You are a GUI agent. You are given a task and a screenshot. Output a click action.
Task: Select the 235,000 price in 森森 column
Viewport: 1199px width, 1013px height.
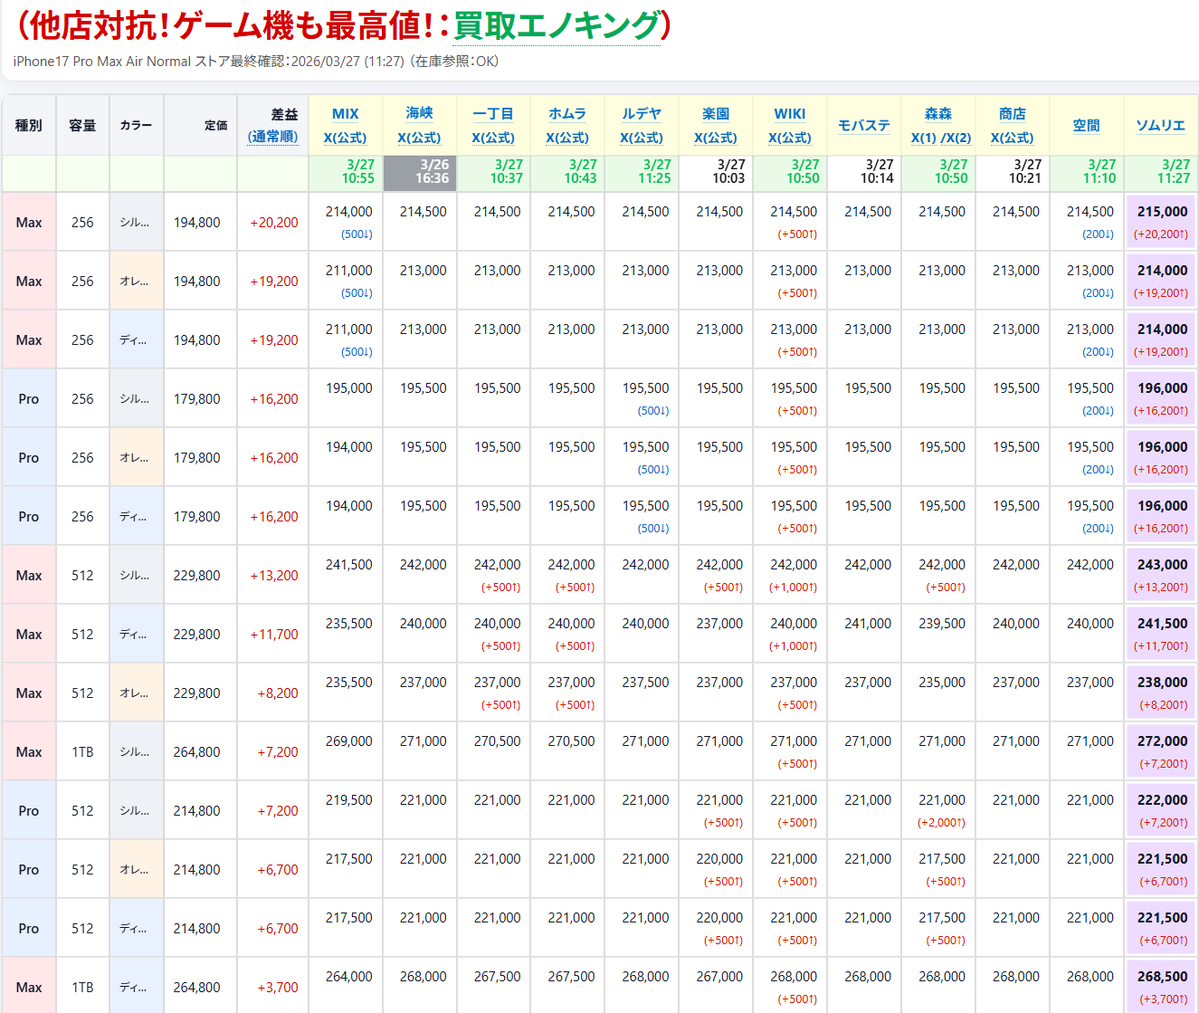coord(942,683)
